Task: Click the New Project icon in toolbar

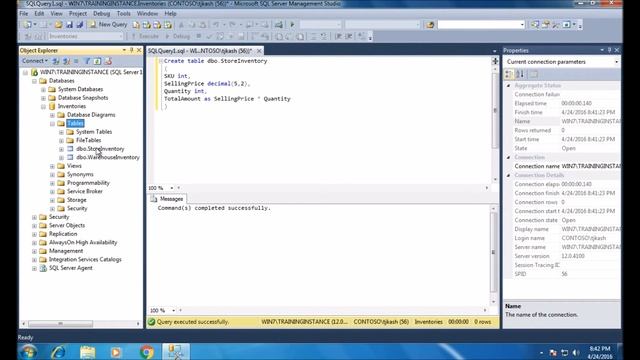Action: (28, 25)
